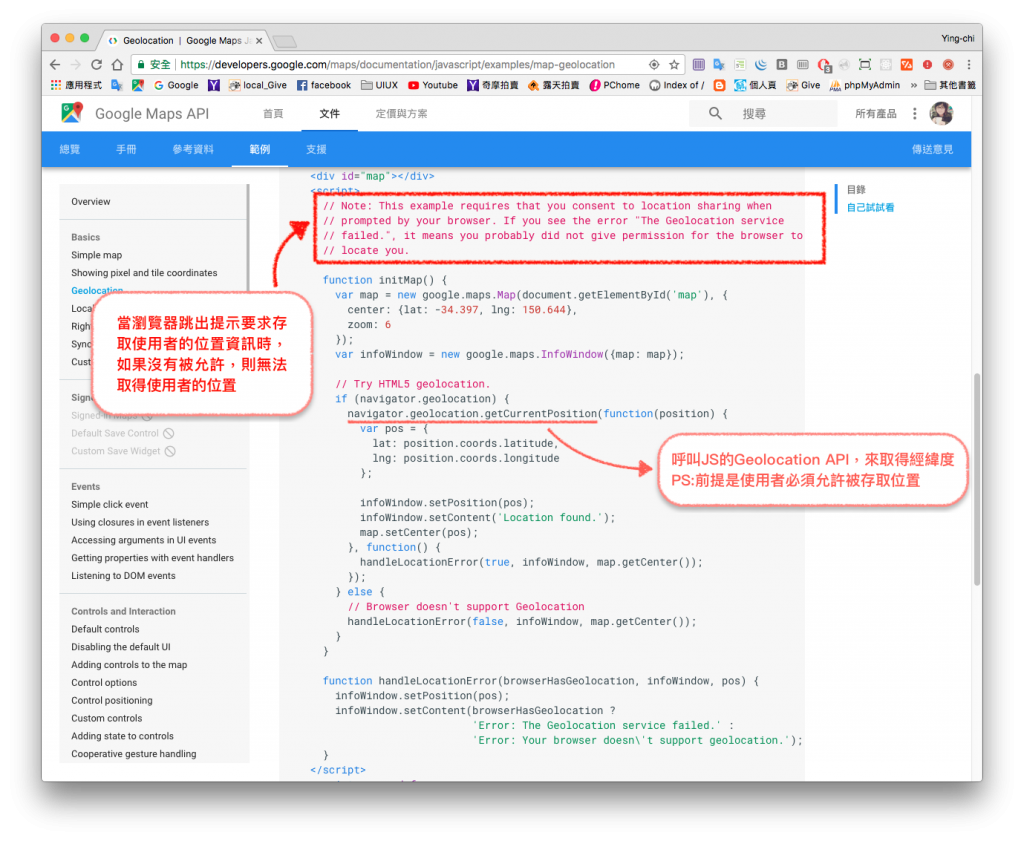Click the location access icon in address bar

654,65
